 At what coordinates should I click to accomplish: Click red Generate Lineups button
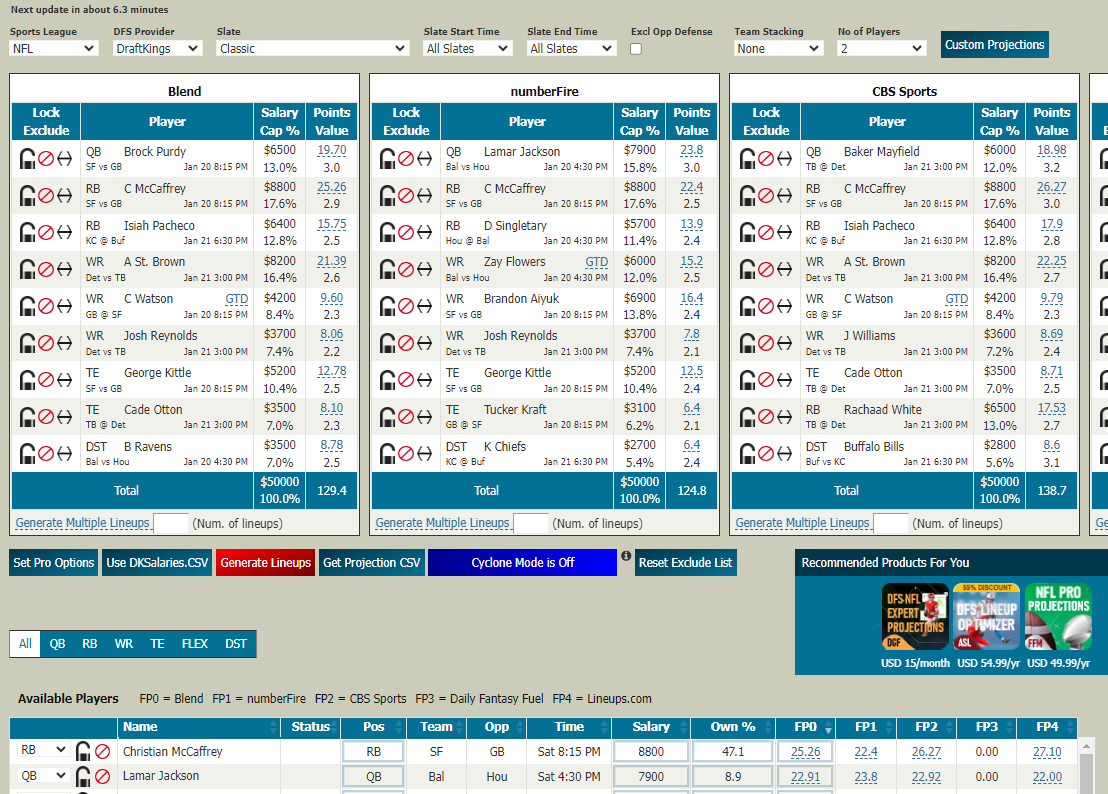[266, 562]
